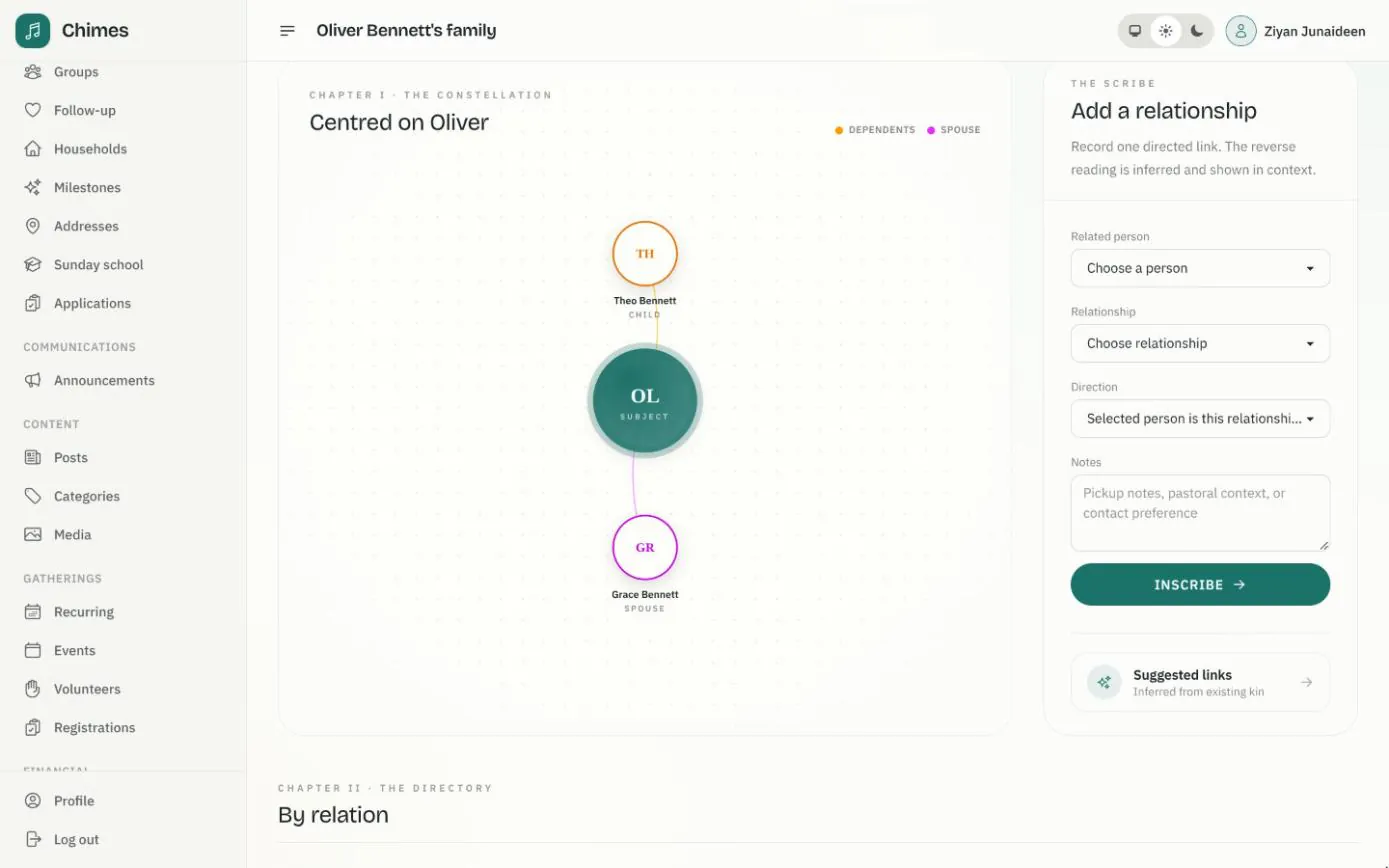1389x868 pixels.
Task: Click the Log out door icon
Action: coord(33,840)
